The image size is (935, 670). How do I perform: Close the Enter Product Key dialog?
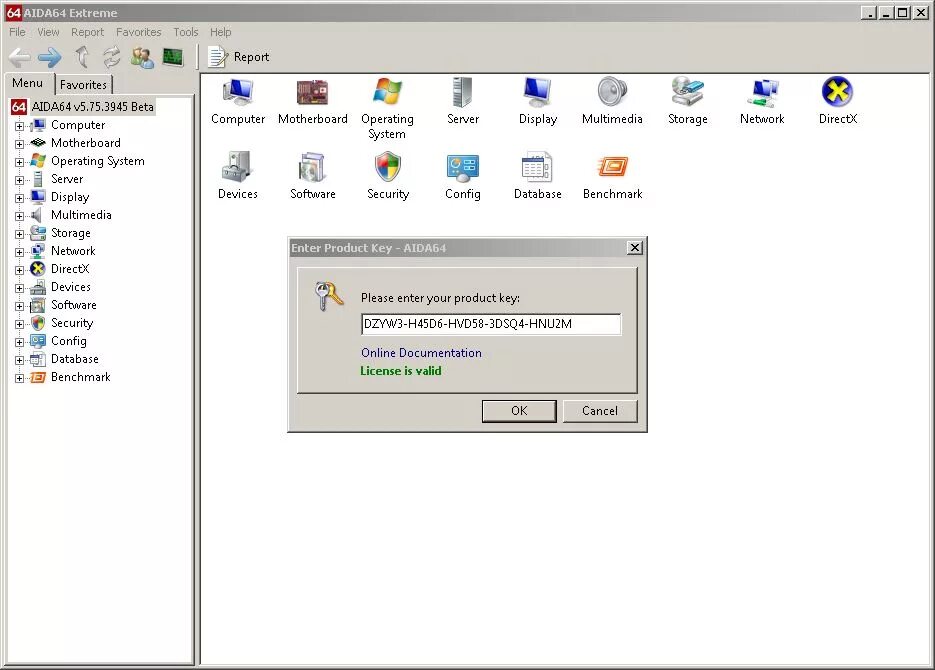[635, 247]
